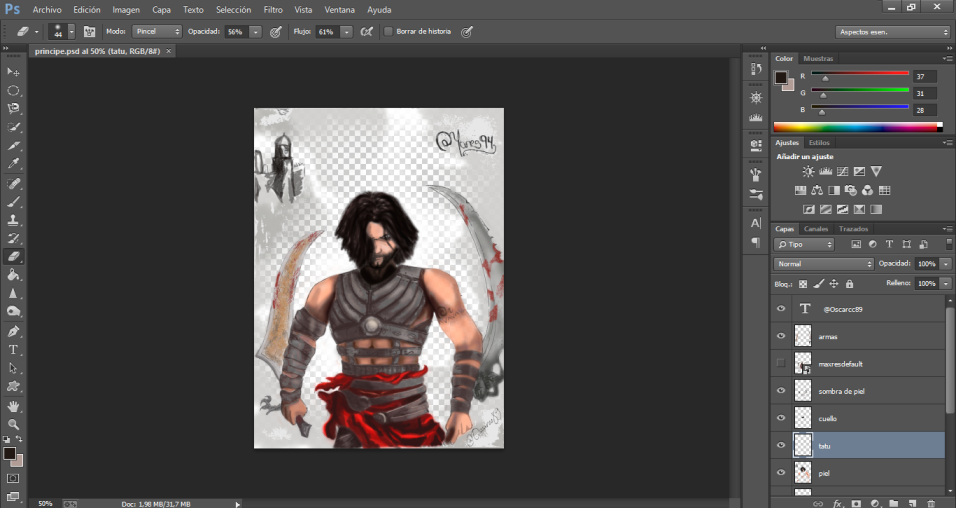Switch to the Muestras tab

pos(818,59)
